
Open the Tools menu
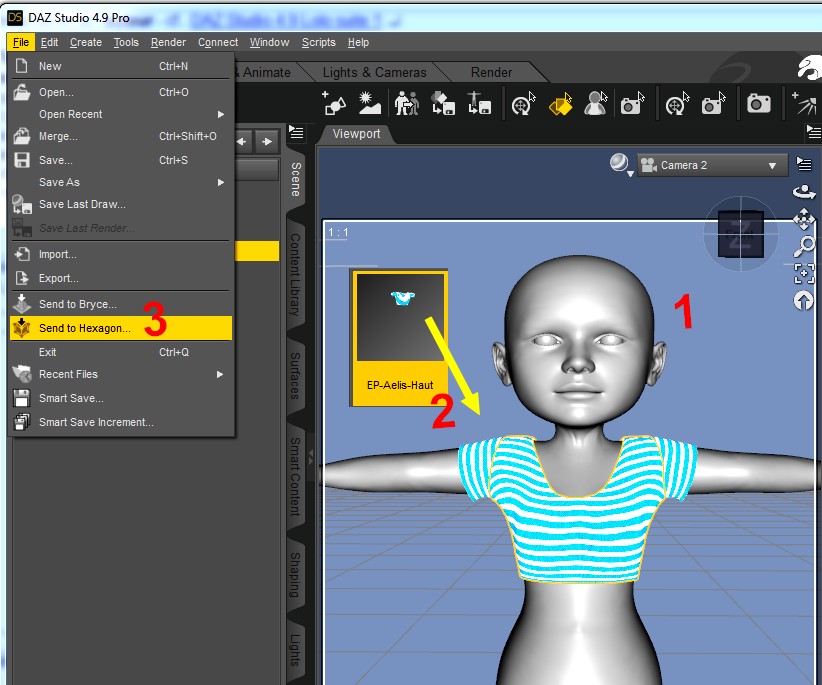tap(126, 42)
